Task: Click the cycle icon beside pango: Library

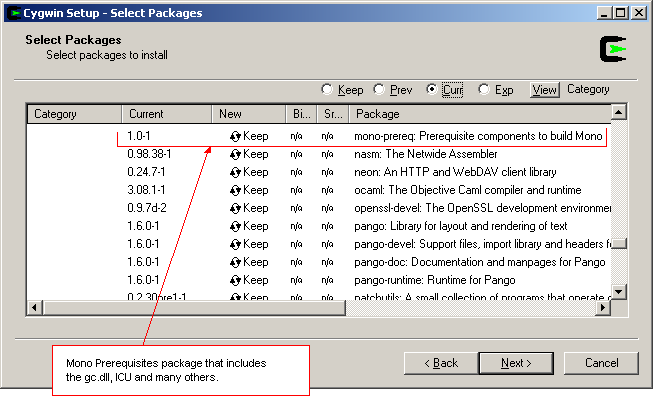Action: click(235, 226)
